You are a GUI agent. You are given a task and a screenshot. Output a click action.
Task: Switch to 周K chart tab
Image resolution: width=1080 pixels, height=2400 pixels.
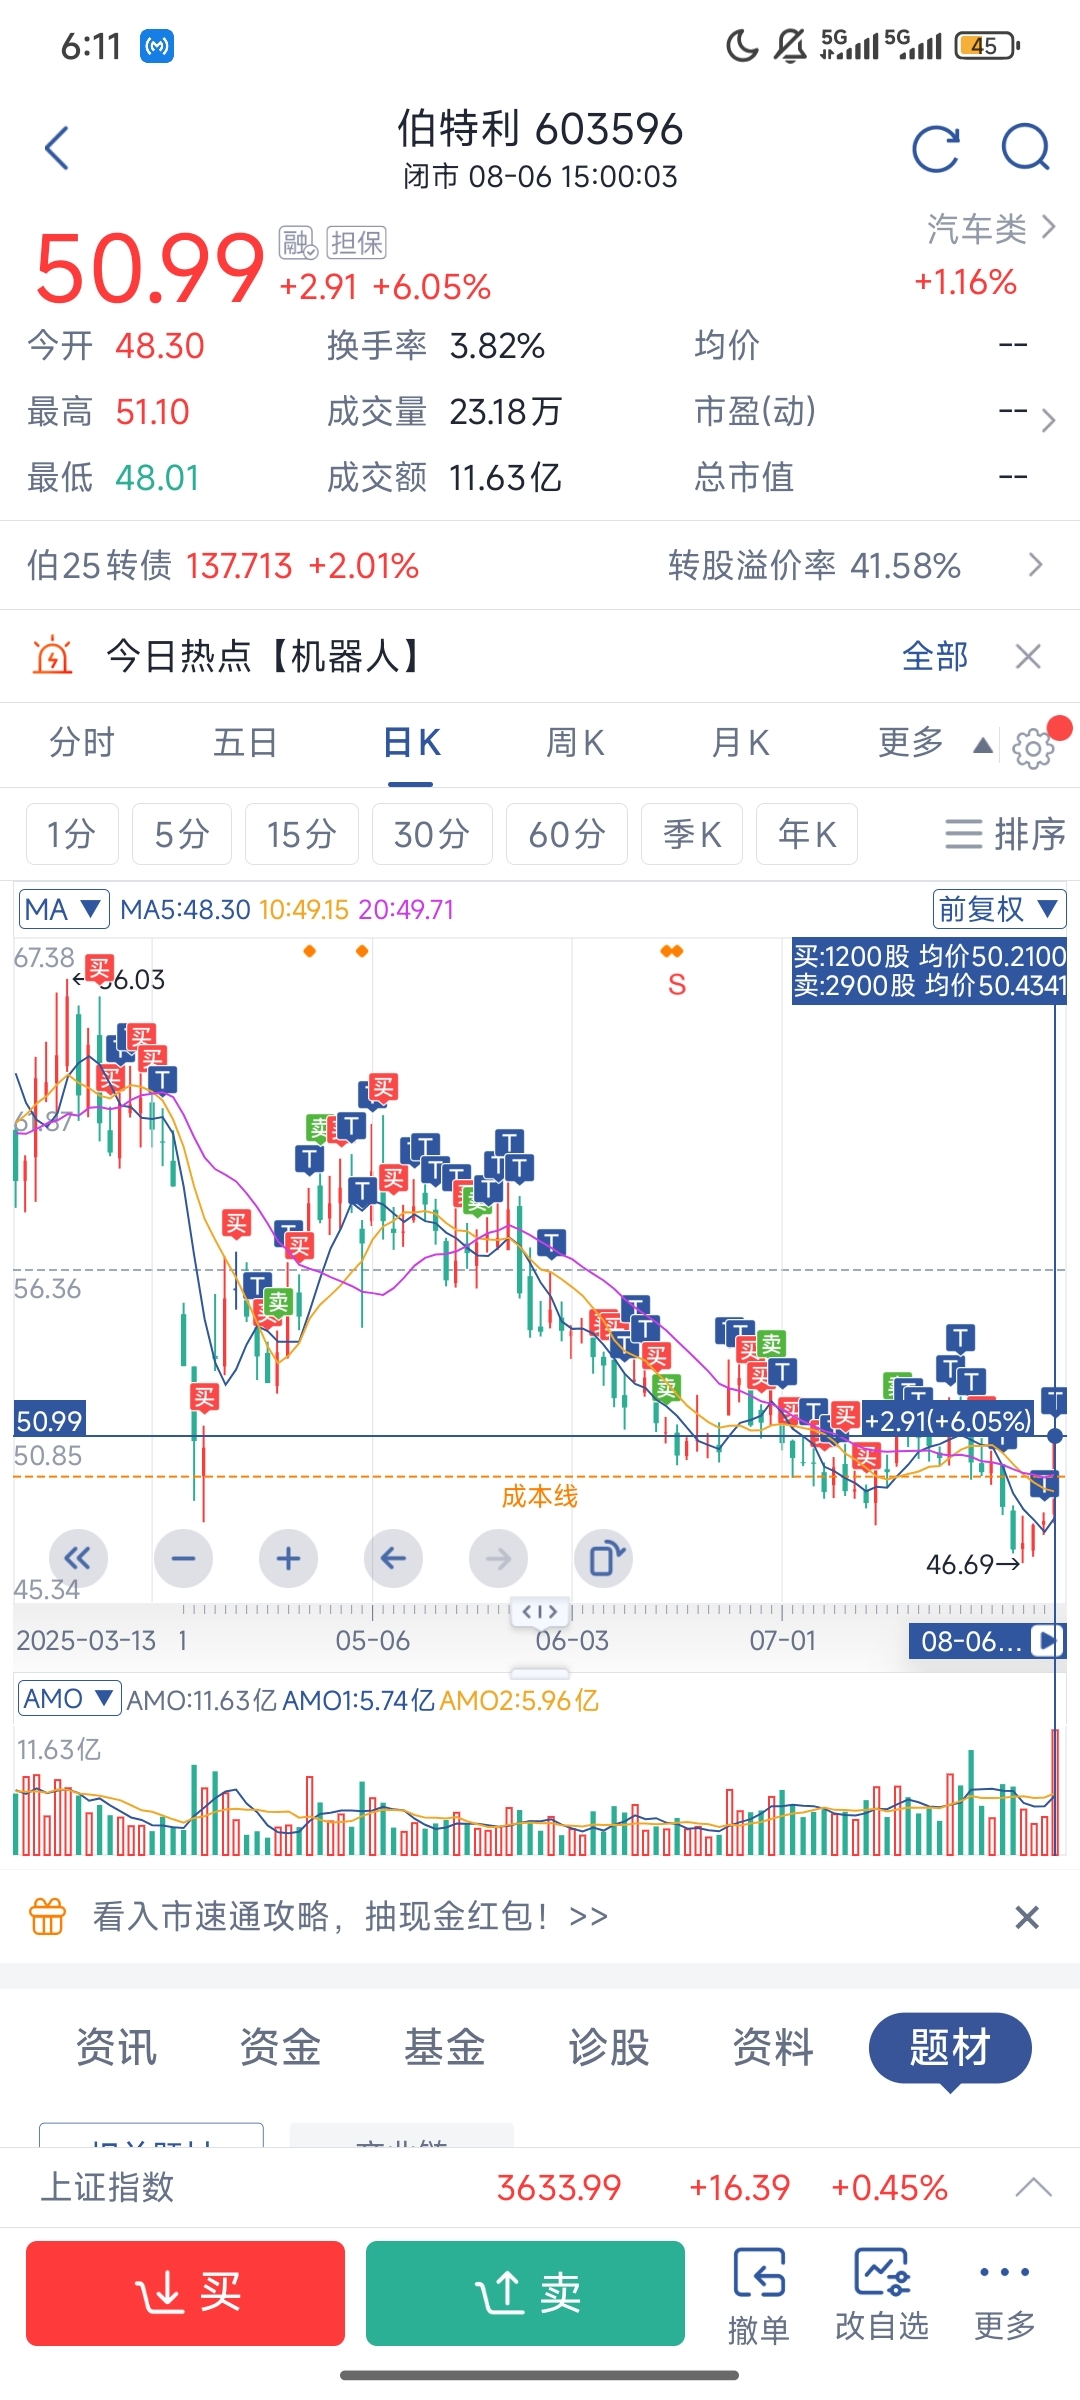pyautogui.click(x=575, y=743)
